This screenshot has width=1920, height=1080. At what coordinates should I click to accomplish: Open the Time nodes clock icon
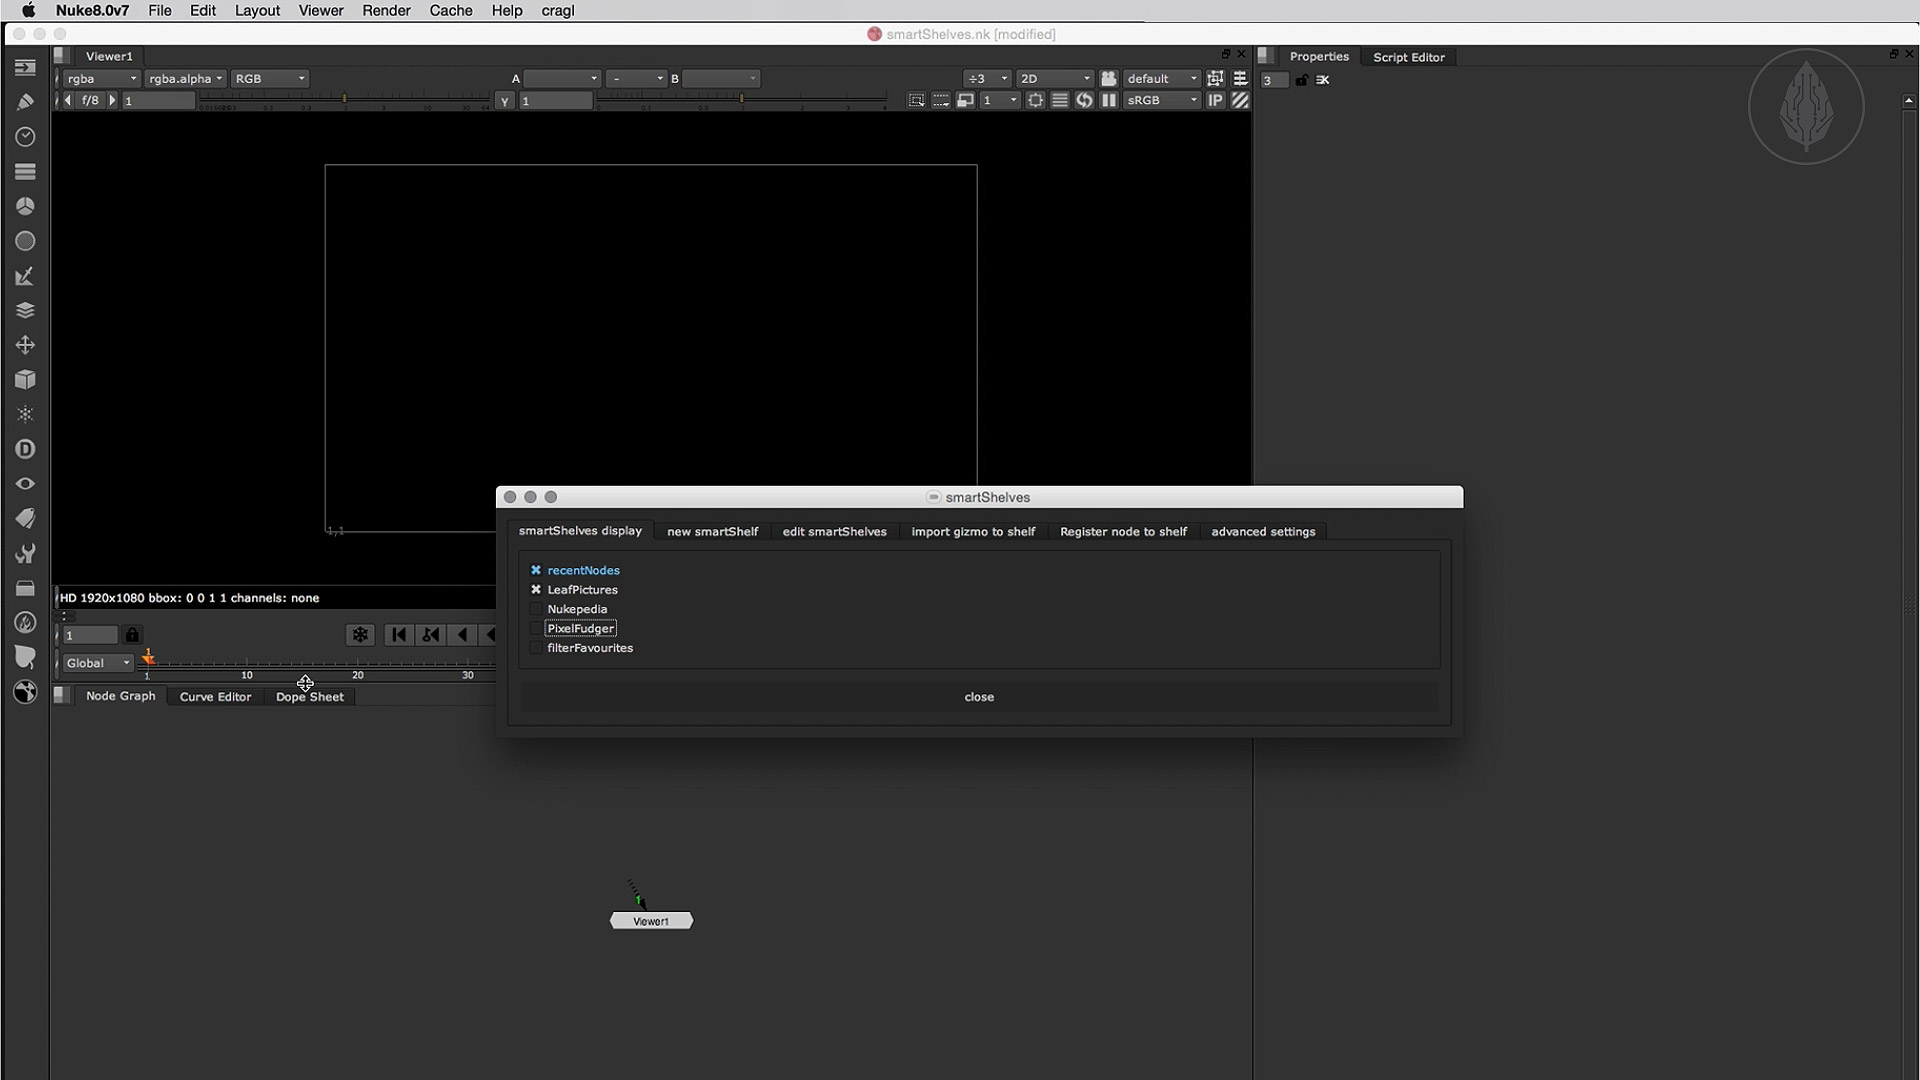(25, 136)
